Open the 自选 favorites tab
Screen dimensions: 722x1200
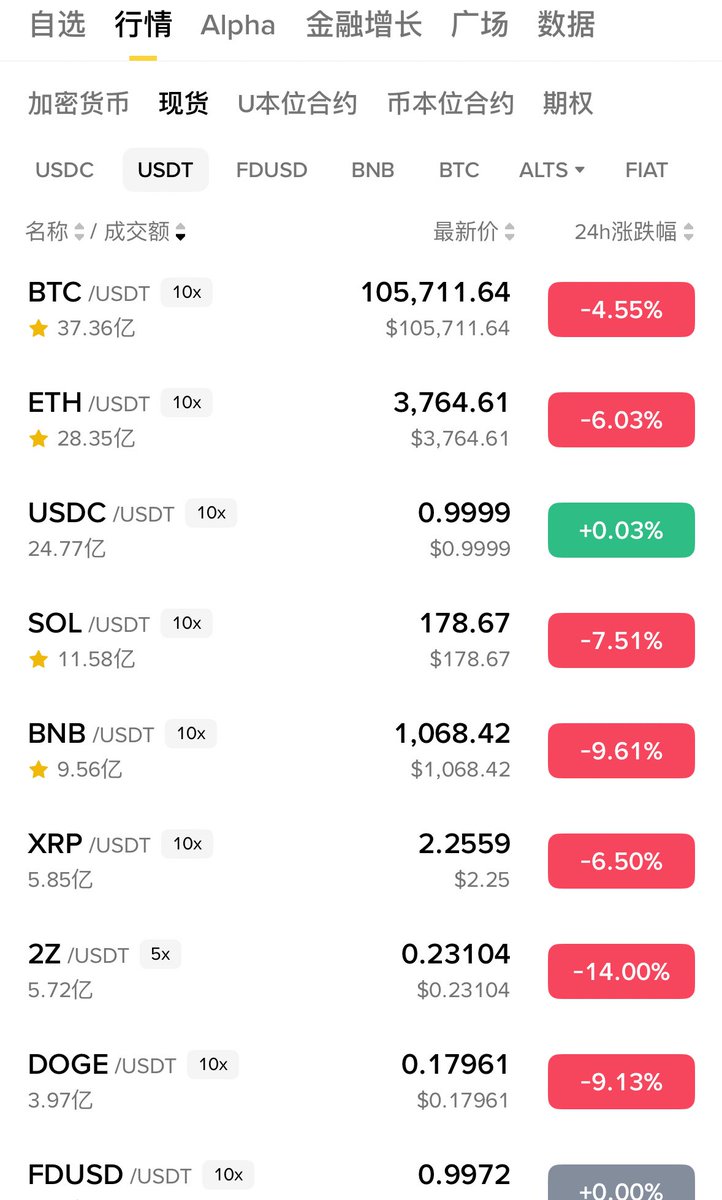(57, 25)
